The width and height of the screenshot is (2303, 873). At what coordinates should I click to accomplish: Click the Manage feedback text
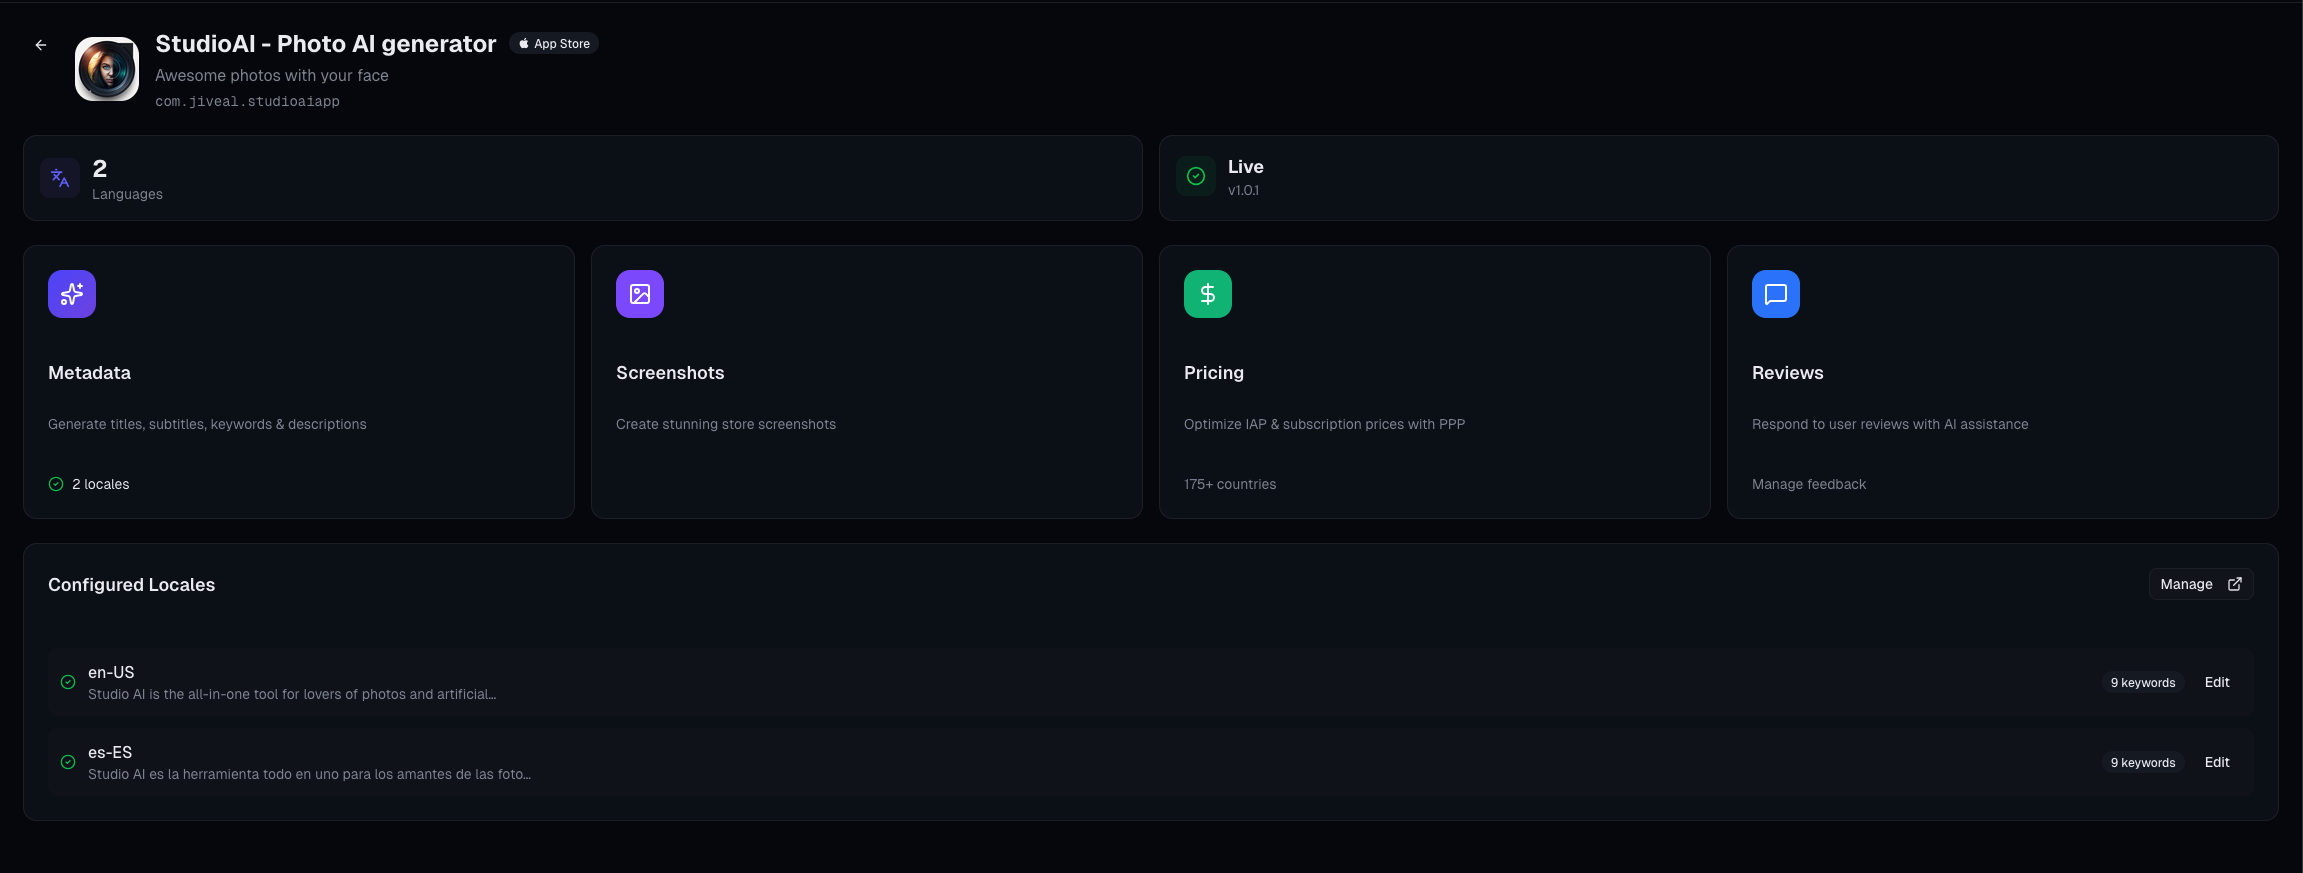(x=1809, y=484)
